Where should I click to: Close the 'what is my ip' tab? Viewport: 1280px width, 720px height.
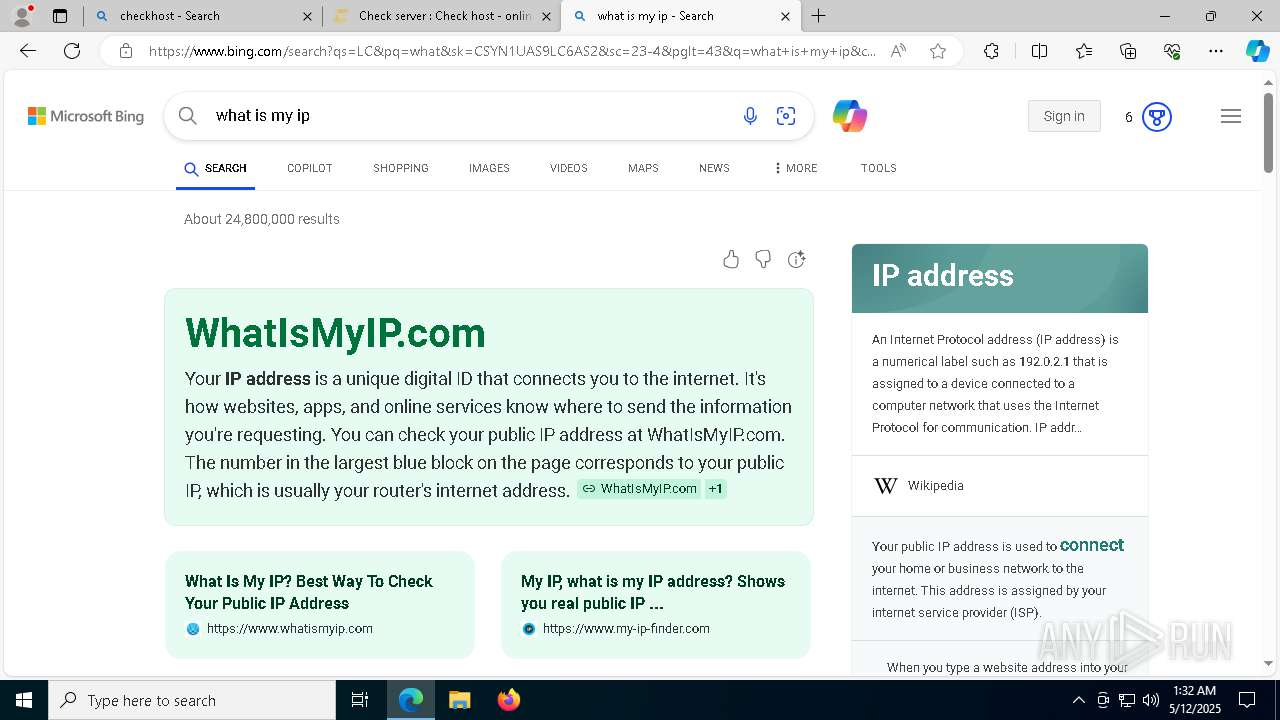point(785,16)
